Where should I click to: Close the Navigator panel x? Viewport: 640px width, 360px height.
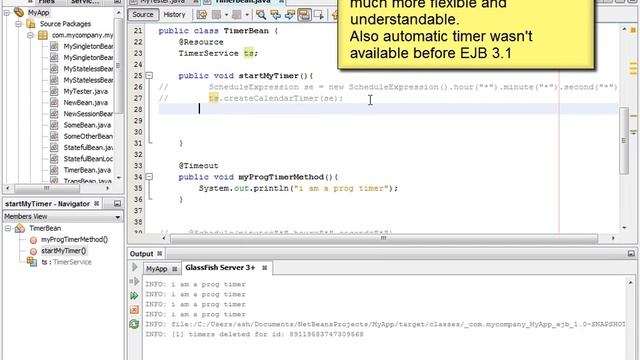click(97, 203)
